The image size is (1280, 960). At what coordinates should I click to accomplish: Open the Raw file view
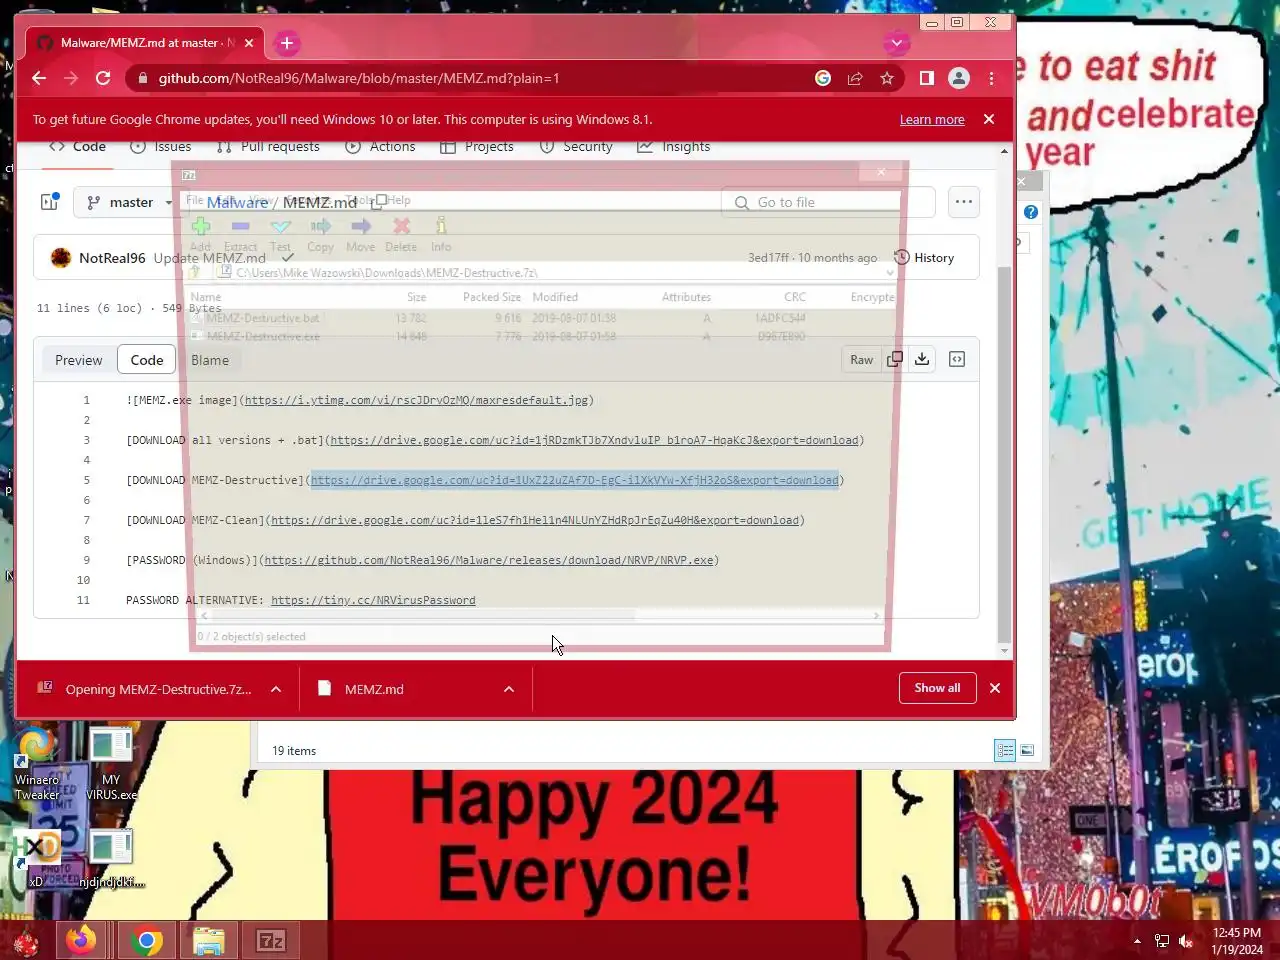coord(861,360)
